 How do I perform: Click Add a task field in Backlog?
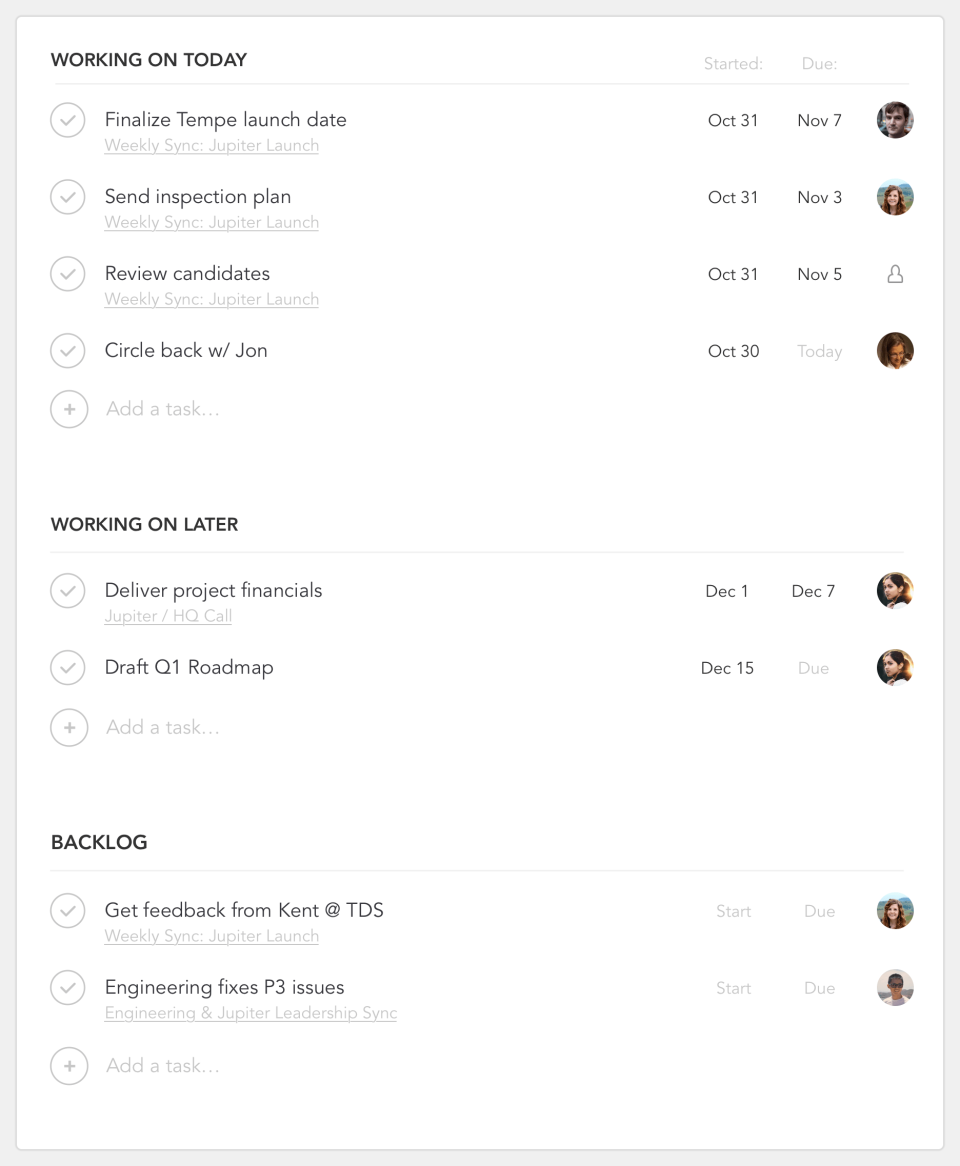tap(163, 1066)
